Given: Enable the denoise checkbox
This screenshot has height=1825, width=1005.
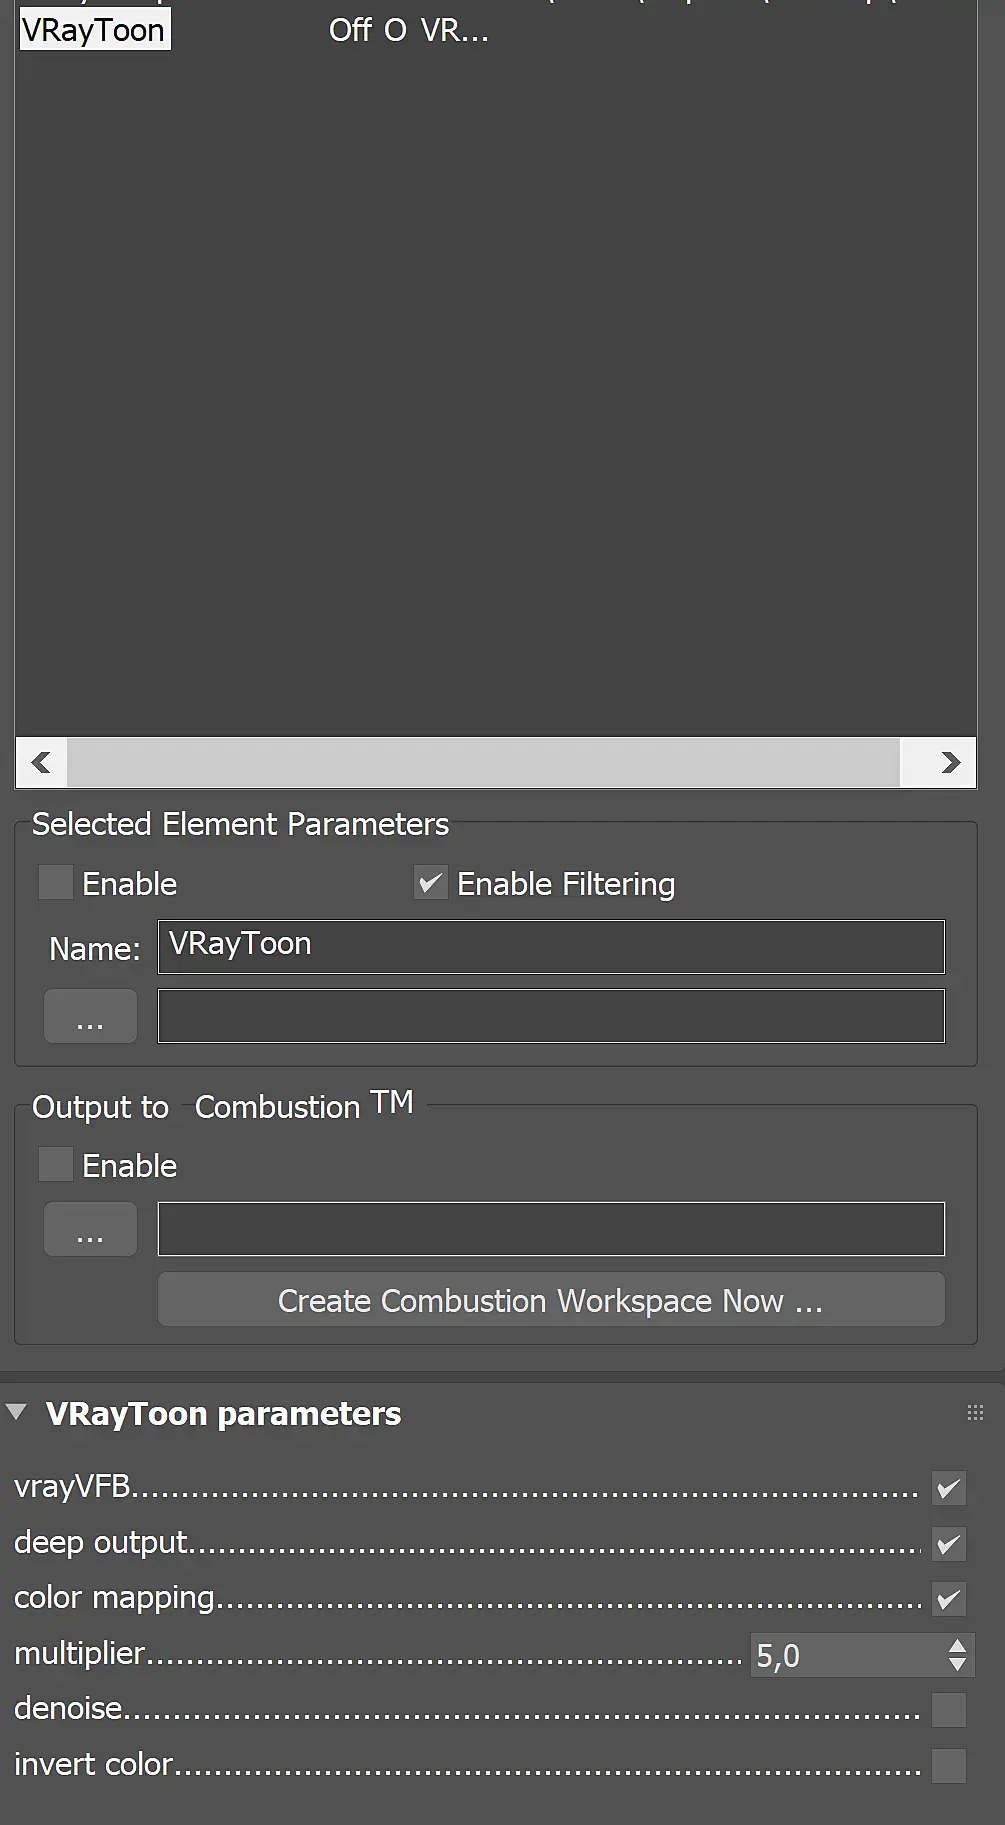Looking at the screenshot, I should [x=948, y=1710].
